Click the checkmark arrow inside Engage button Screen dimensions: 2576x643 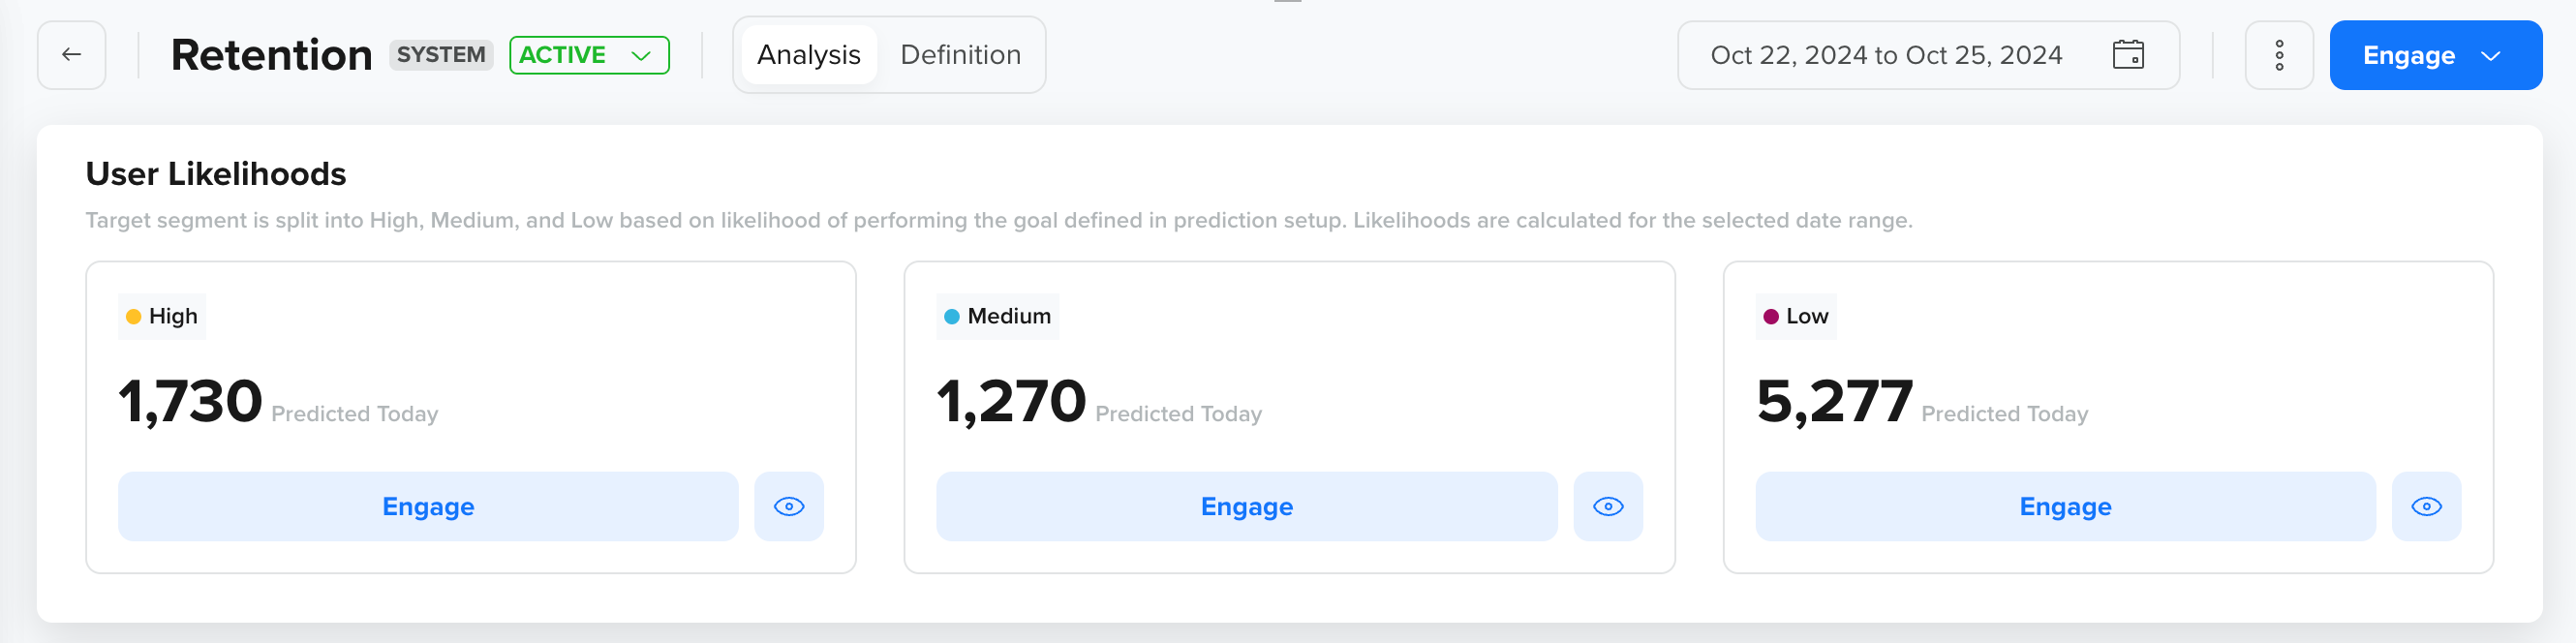click(x=2489, y=56)
